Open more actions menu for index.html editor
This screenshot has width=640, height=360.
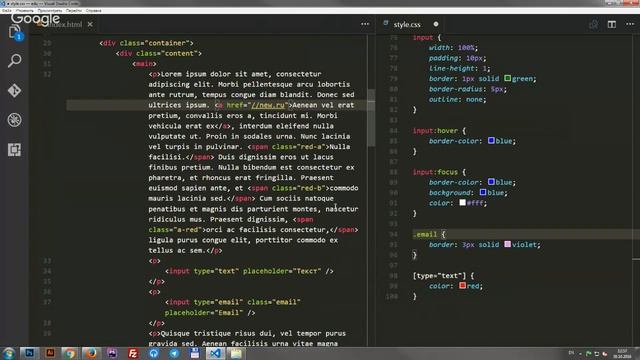(x=365, y=24)
